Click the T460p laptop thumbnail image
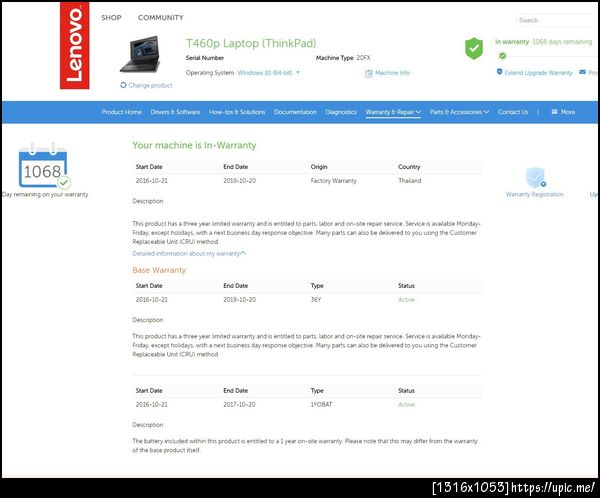 pos(140,54)
